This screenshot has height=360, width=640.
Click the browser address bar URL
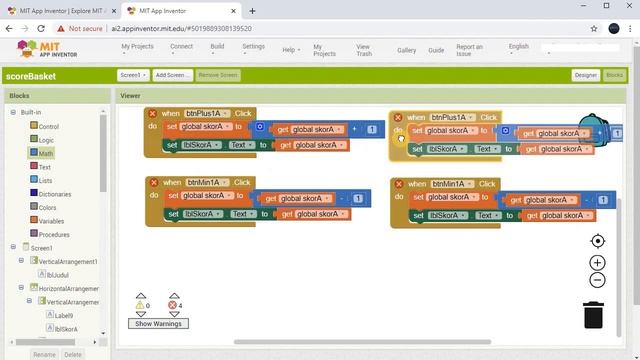[x=181, y=29]
